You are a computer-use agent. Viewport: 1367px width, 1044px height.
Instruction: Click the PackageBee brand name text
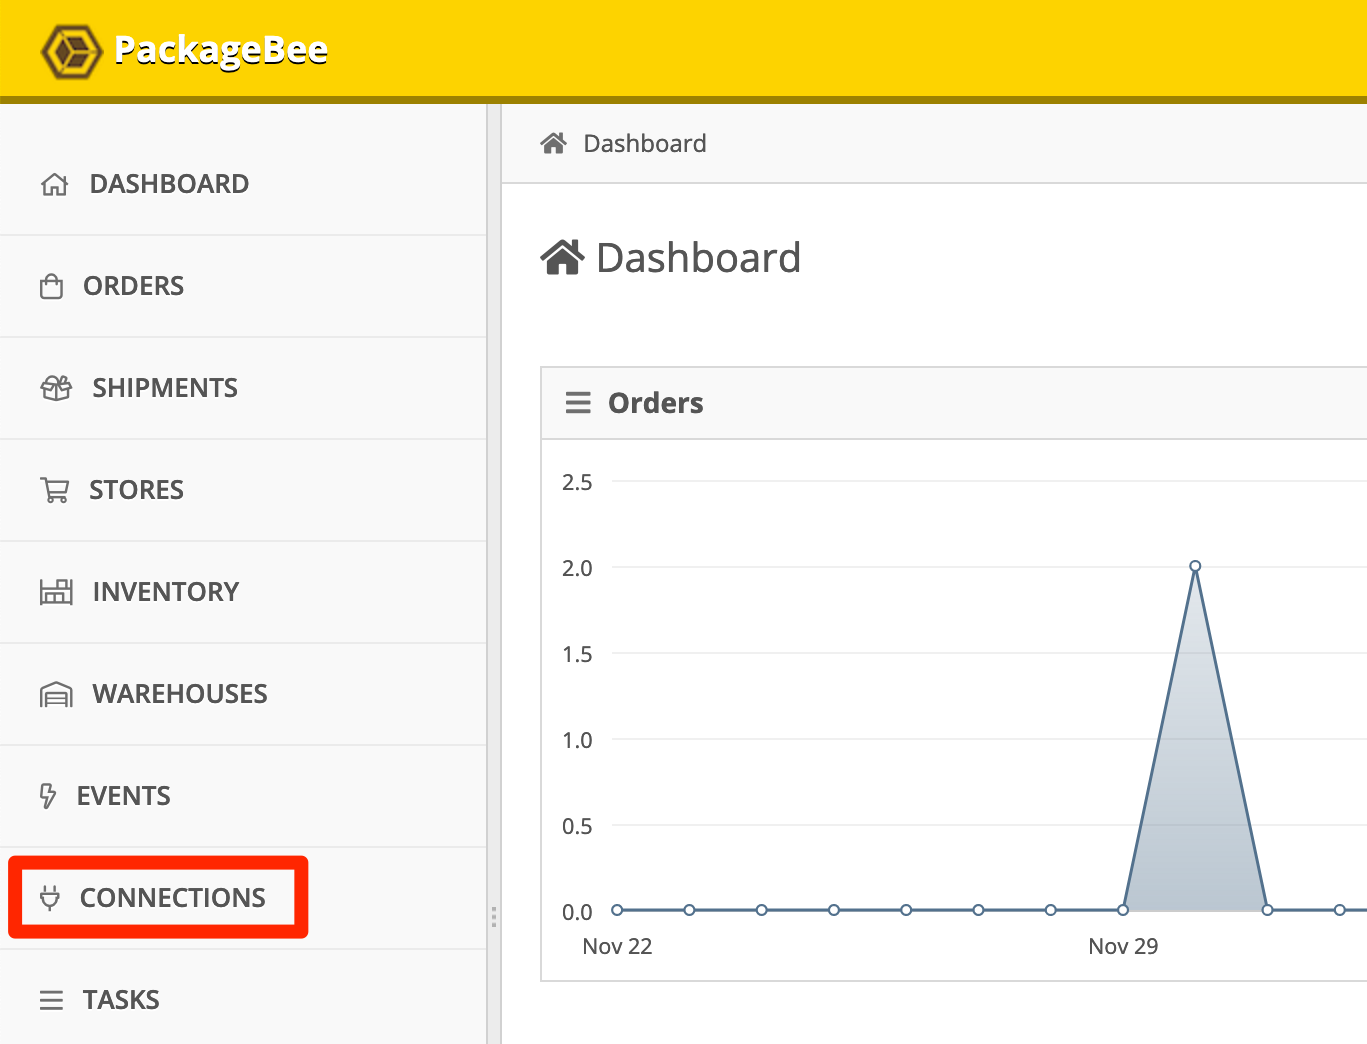pyautogui.click(x=221, y=51)
